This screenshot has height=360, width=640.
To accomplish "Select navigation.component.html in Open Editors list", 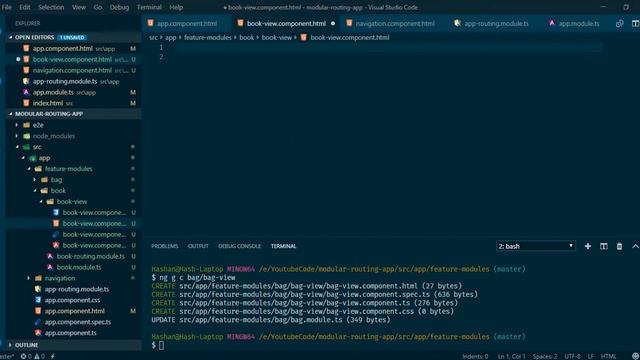I will point(73,71).
